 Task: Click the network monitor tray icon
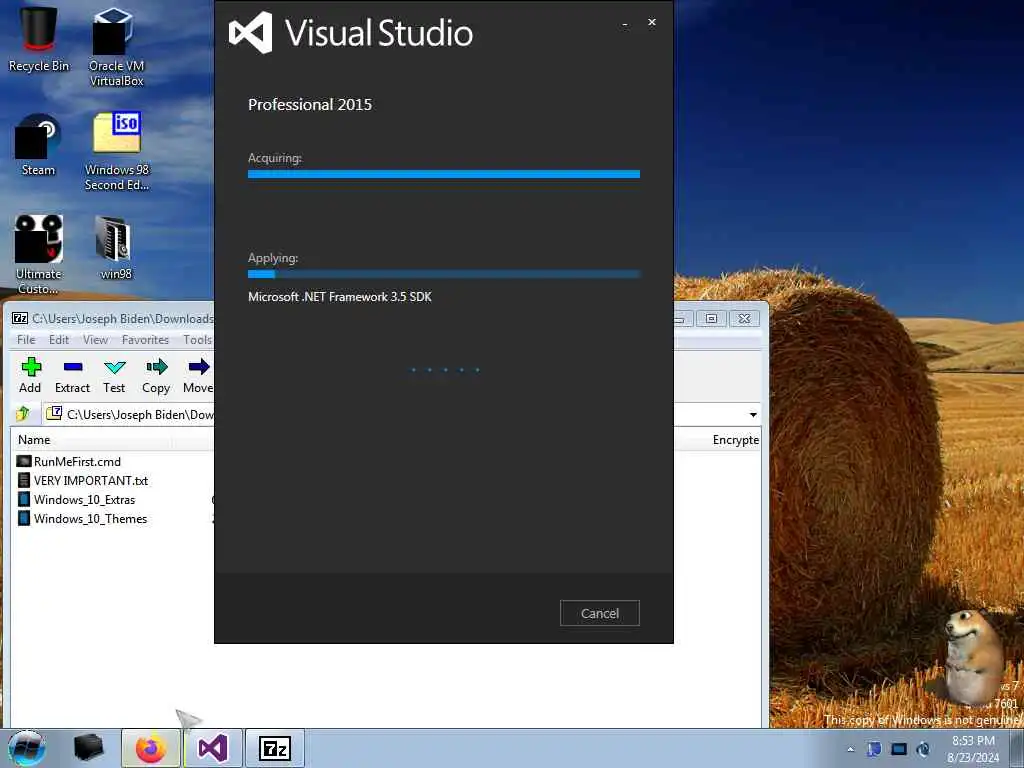click(899, 749)
